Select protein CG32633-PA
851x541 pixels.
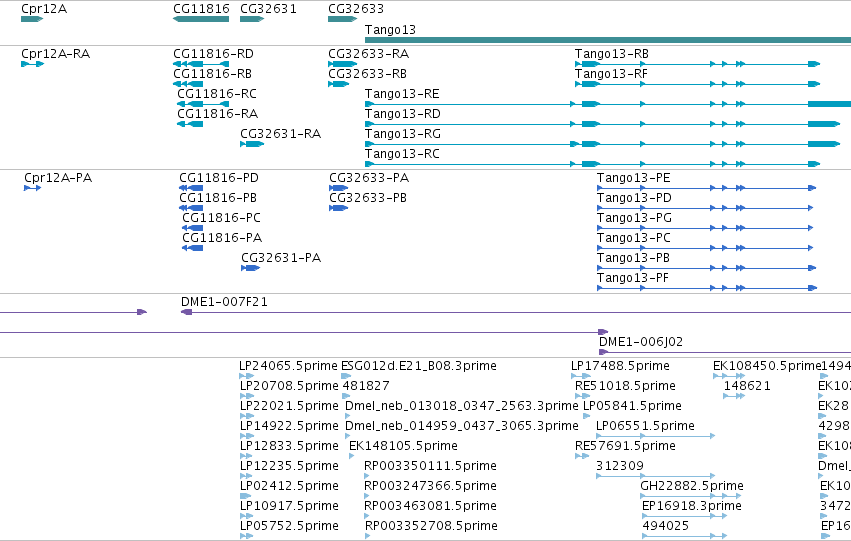point(369,178)
